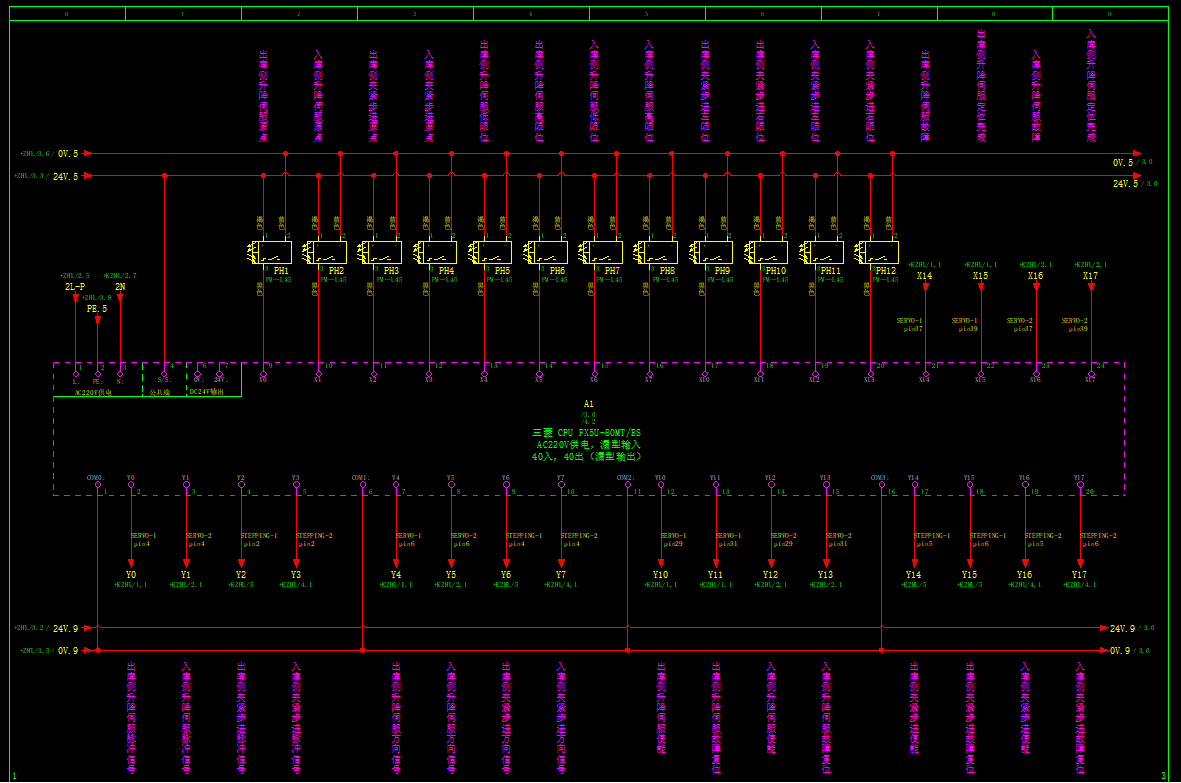Click the Y17 output label
This screenshot has width=1181, height=783.
point(1079,575)
